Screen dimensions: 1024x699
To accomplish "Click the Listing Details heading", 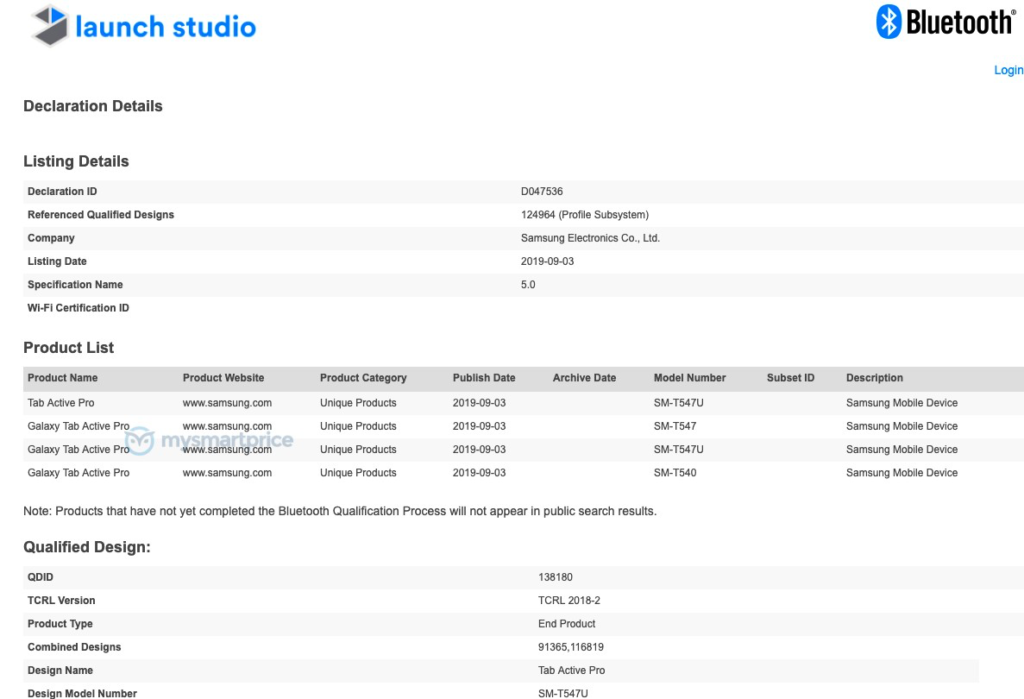I will pyautogui.click(x=76, y=161).
